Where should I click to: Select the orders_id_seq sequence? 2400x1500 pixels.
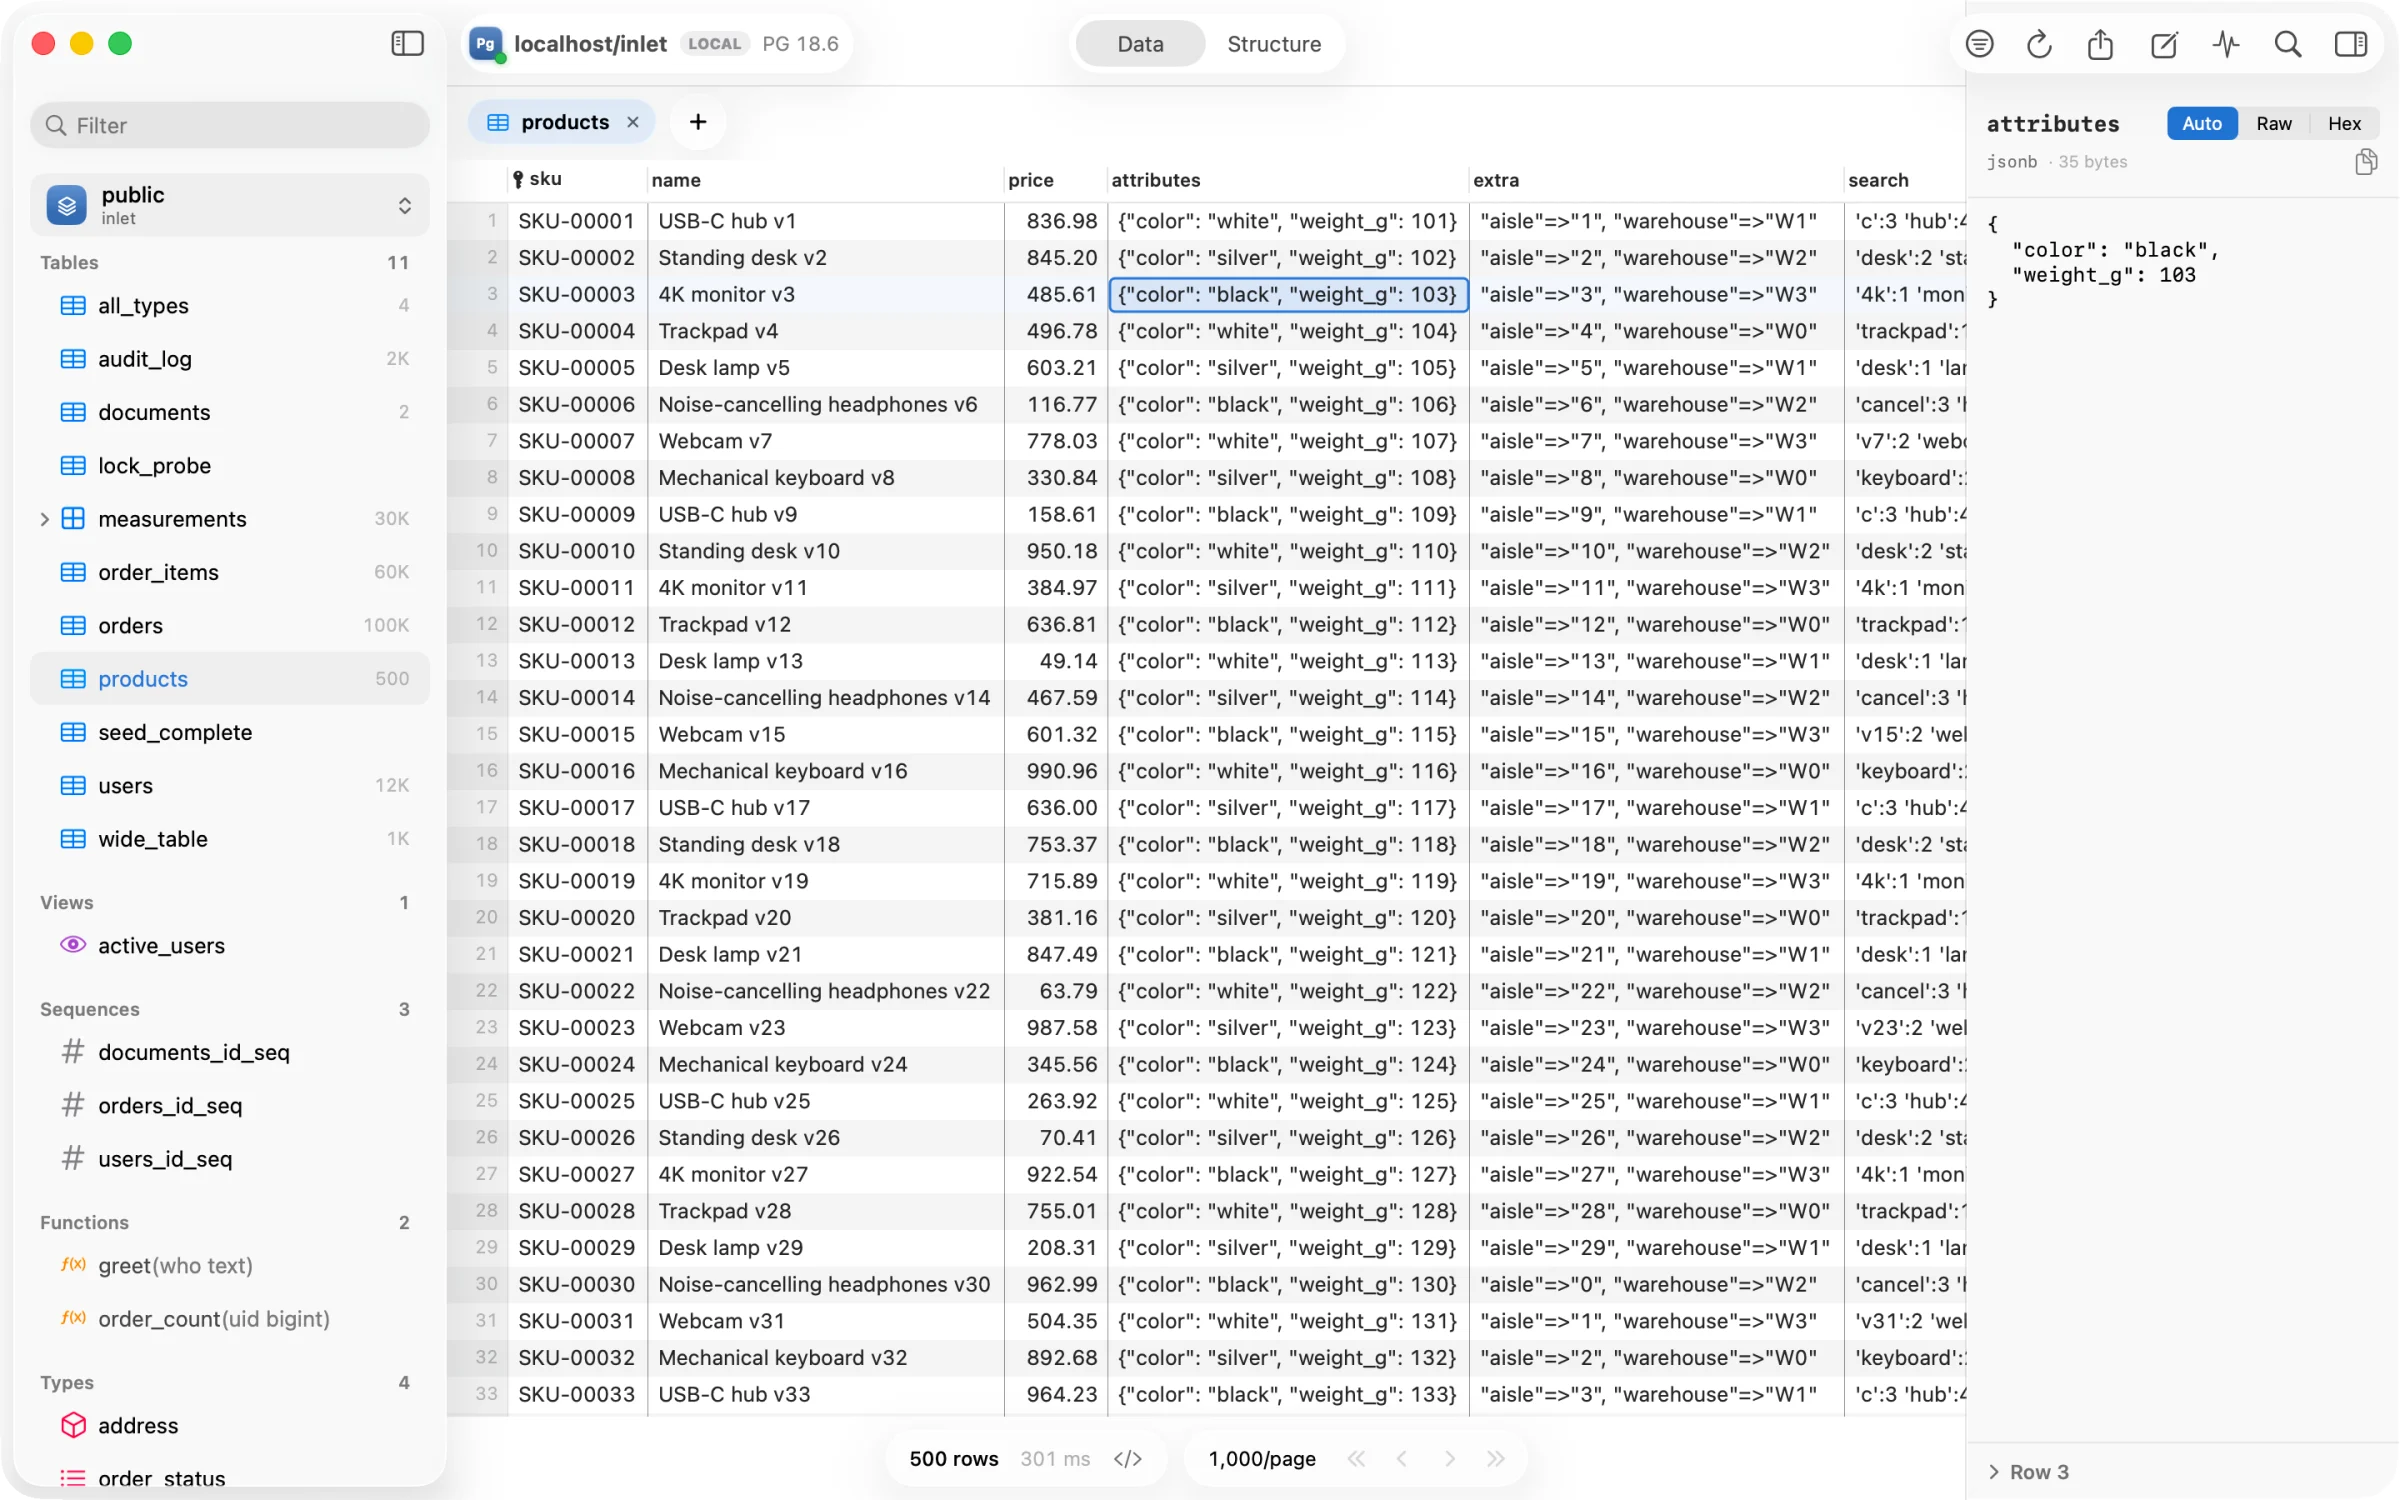230,1106
